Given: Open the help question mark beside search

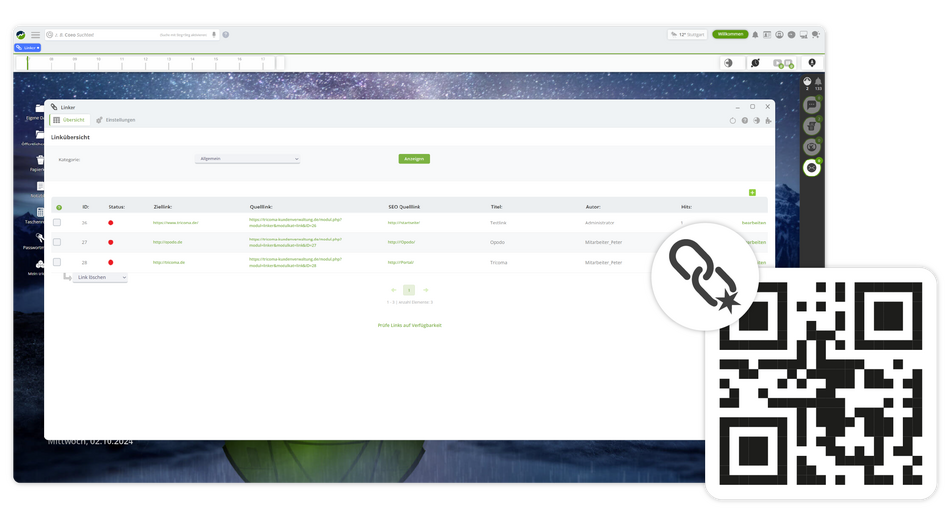Looking at the screenshot, I should click(225, 35).
